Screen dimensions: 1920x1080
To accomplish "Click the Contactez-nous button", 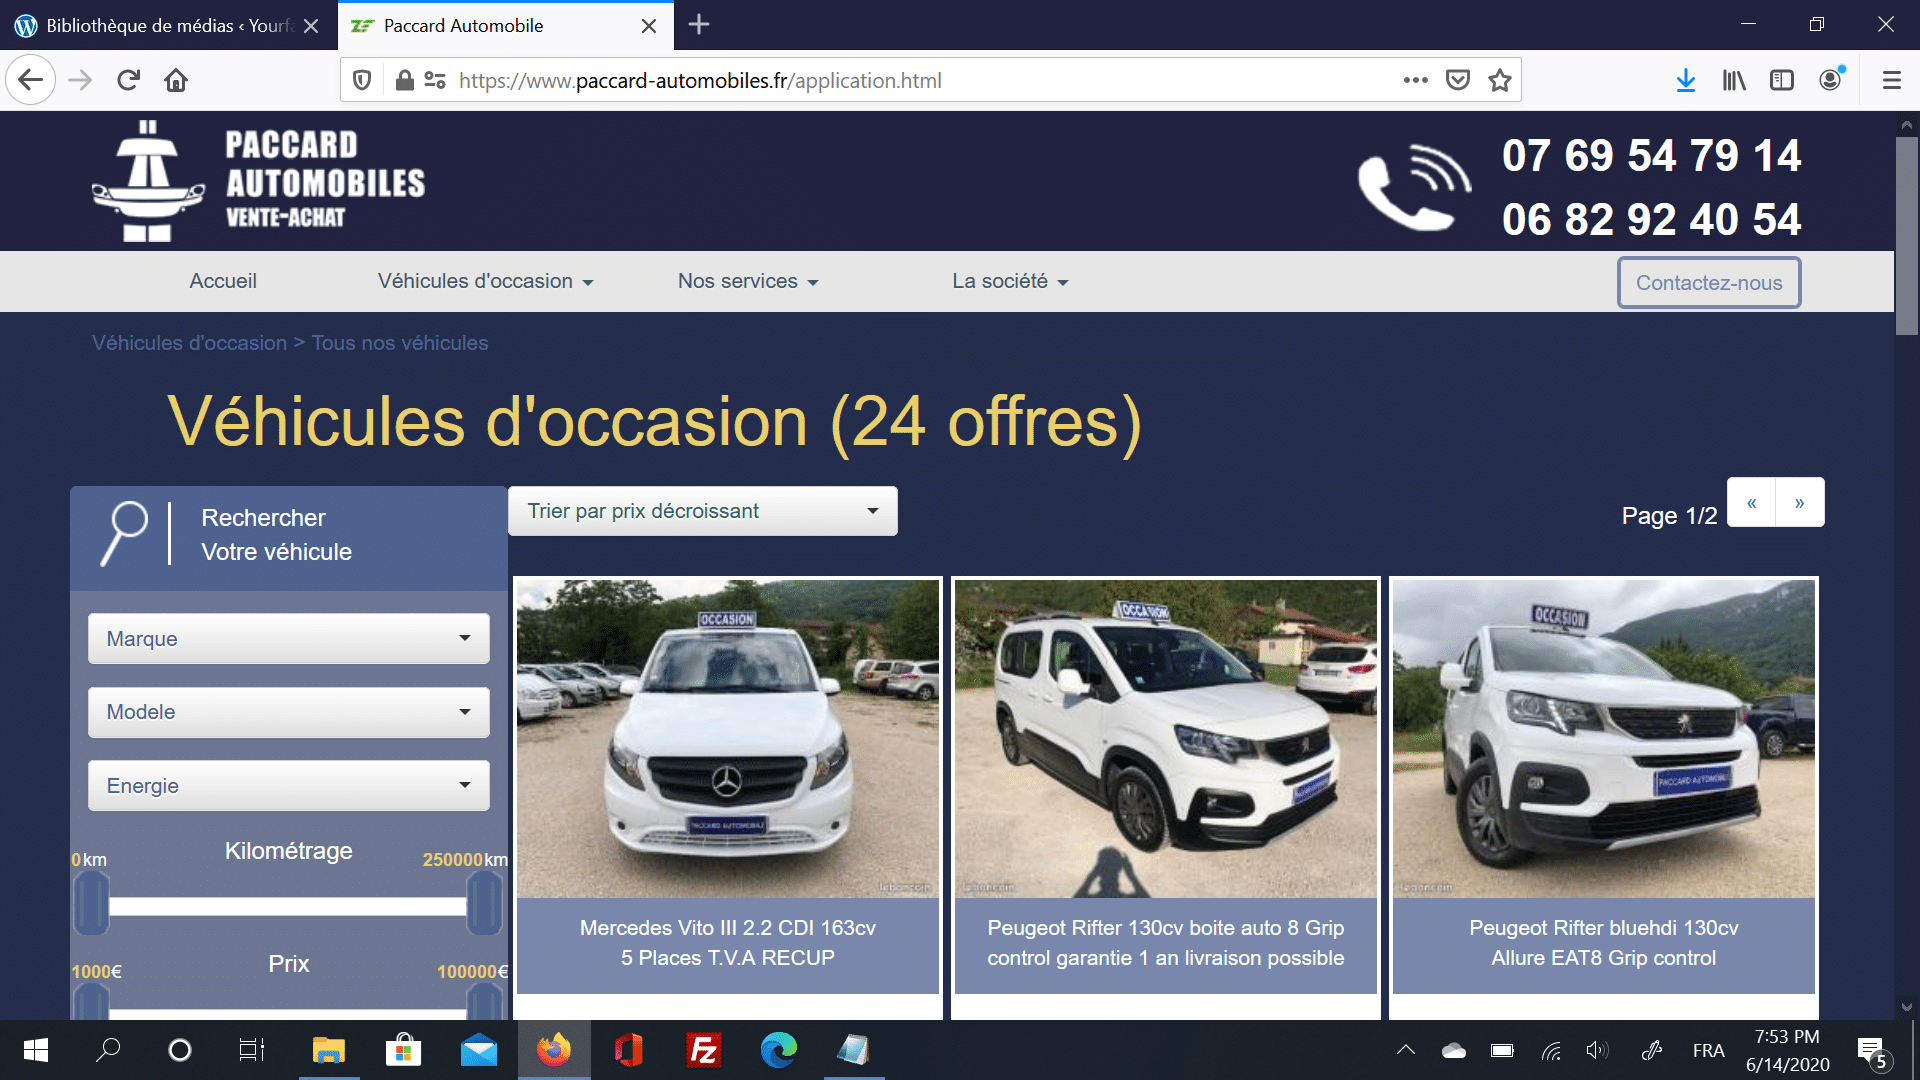I will tap(1708, 283).
